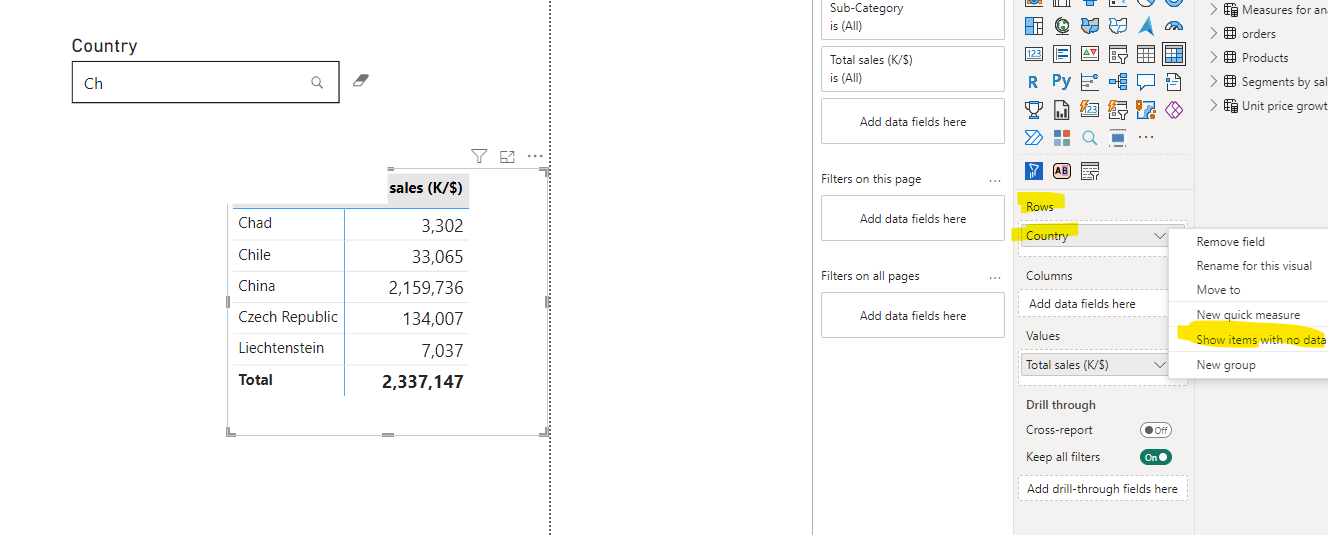Click the Get more visuals ellipsis
Screen dimensions: 1328x535
pyautogui.click(x=1146, y=137)
